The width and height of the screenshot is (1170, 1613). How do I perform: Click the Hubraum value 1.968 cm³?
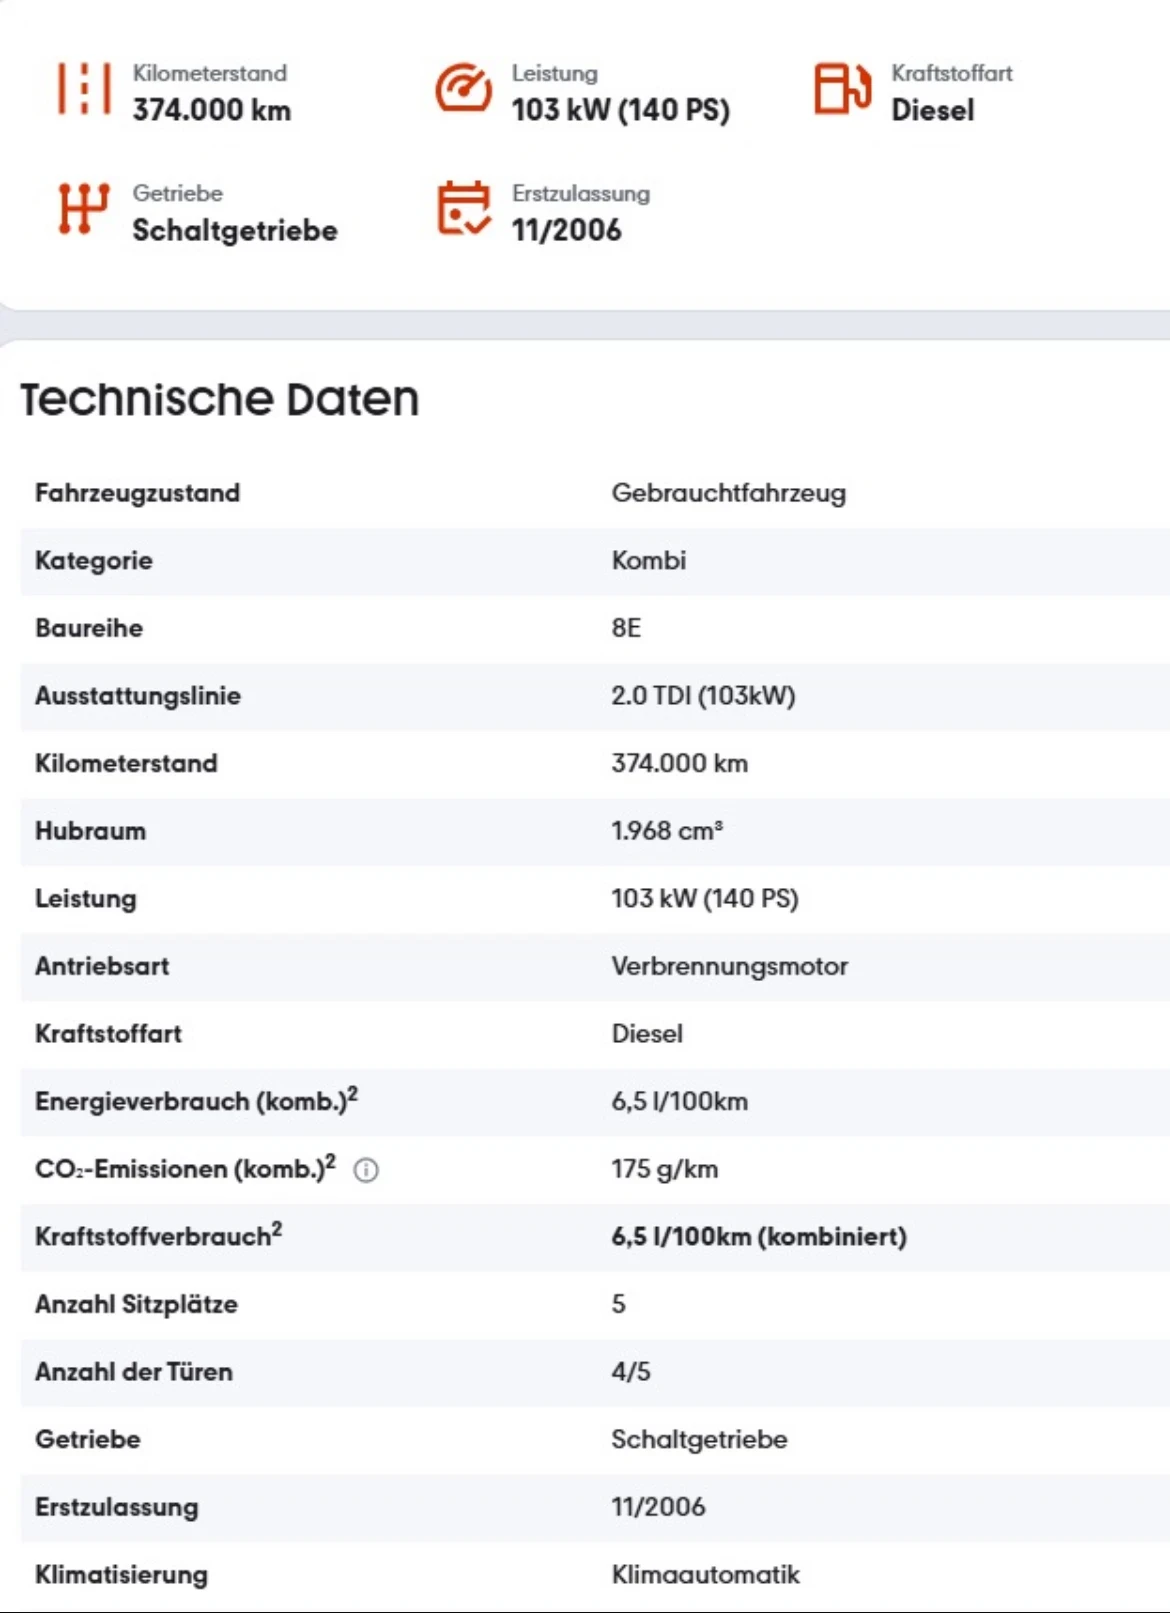point(667,831)
